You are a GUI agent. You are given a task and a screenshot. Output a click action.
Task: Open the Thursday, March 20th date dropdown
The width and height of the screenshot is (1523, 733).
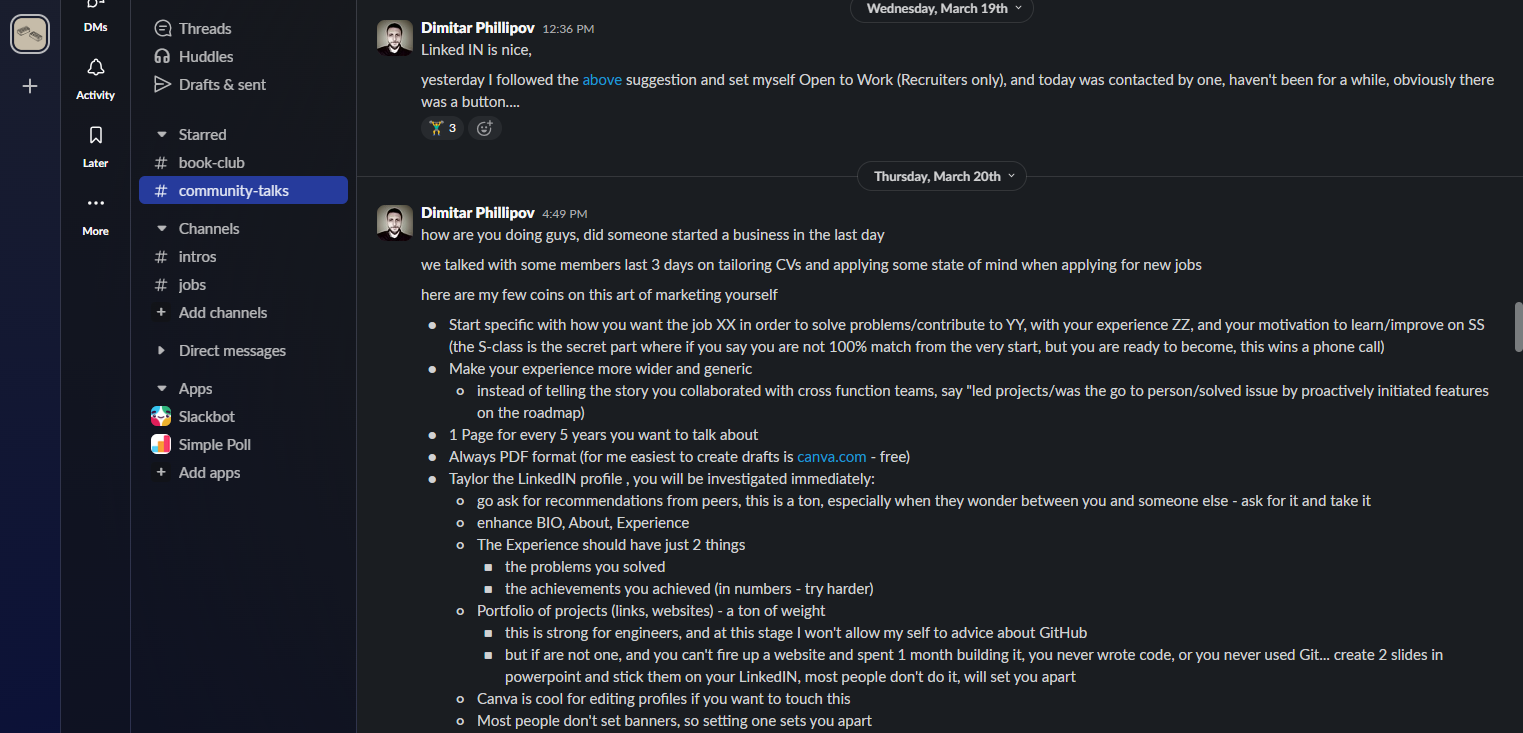tap(941, 176)
